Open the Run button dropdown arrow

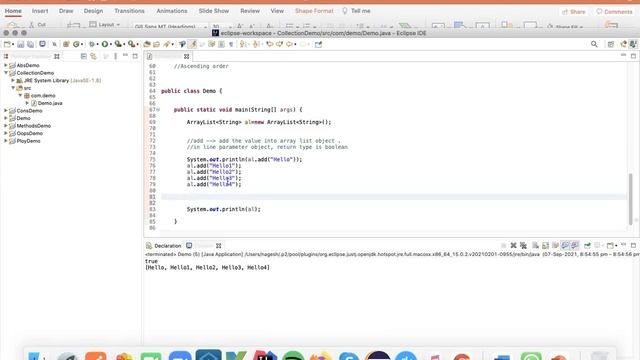coord(111,44)
